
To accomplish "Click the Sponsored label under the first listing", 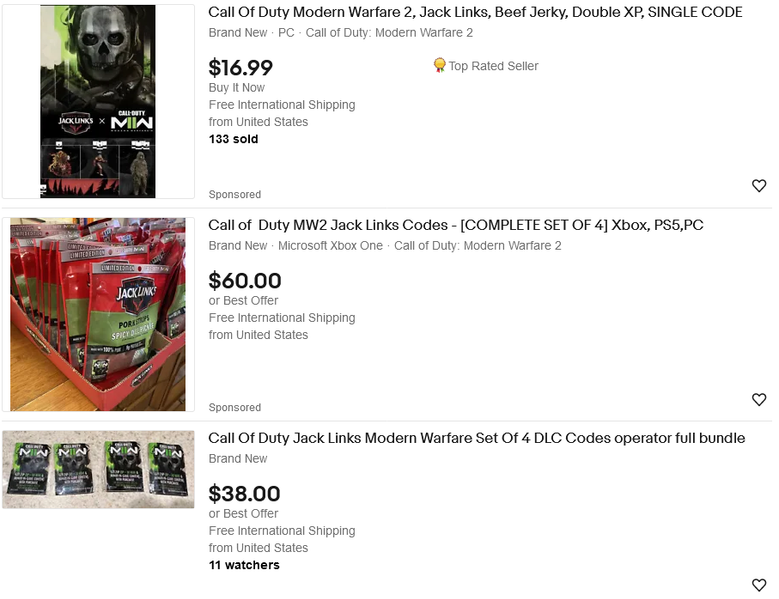I will click(x=234, y=194).
